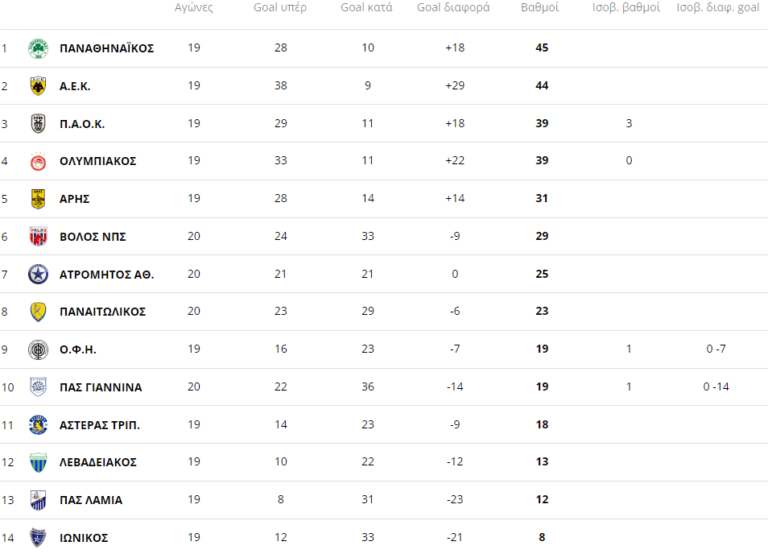Click the ΙΩΝΙΚΟΣ club crest

click(x=38, y=538)
